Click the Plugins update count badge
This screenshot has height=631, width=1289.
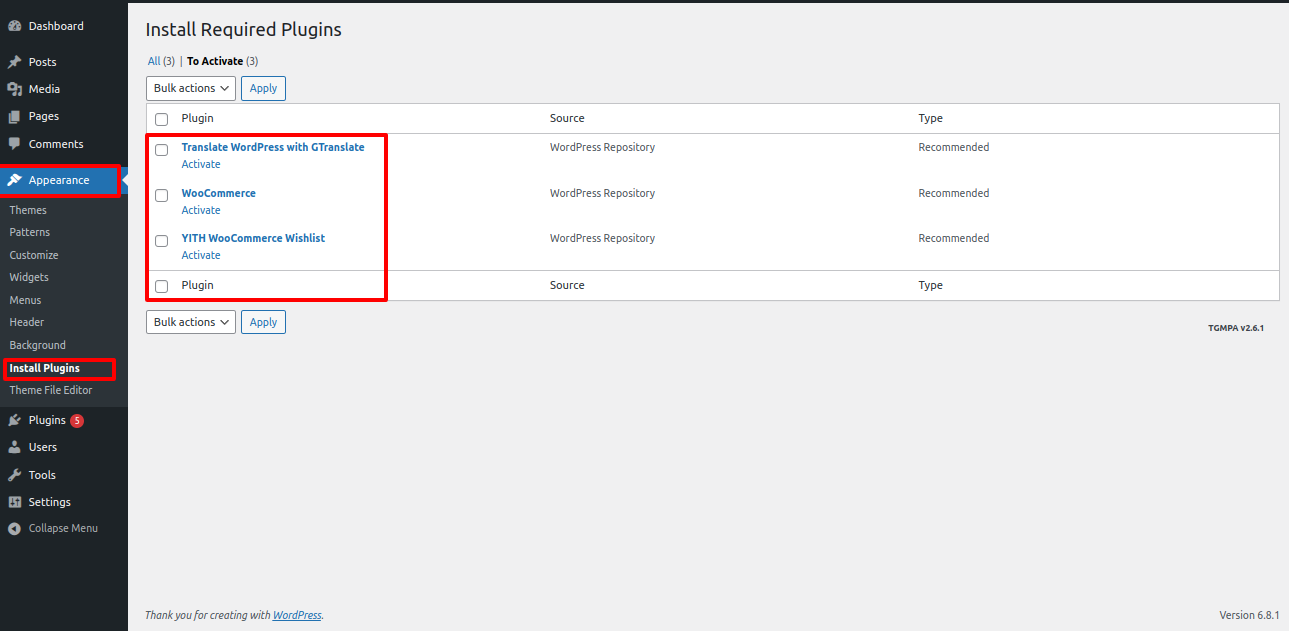(77, 421)
